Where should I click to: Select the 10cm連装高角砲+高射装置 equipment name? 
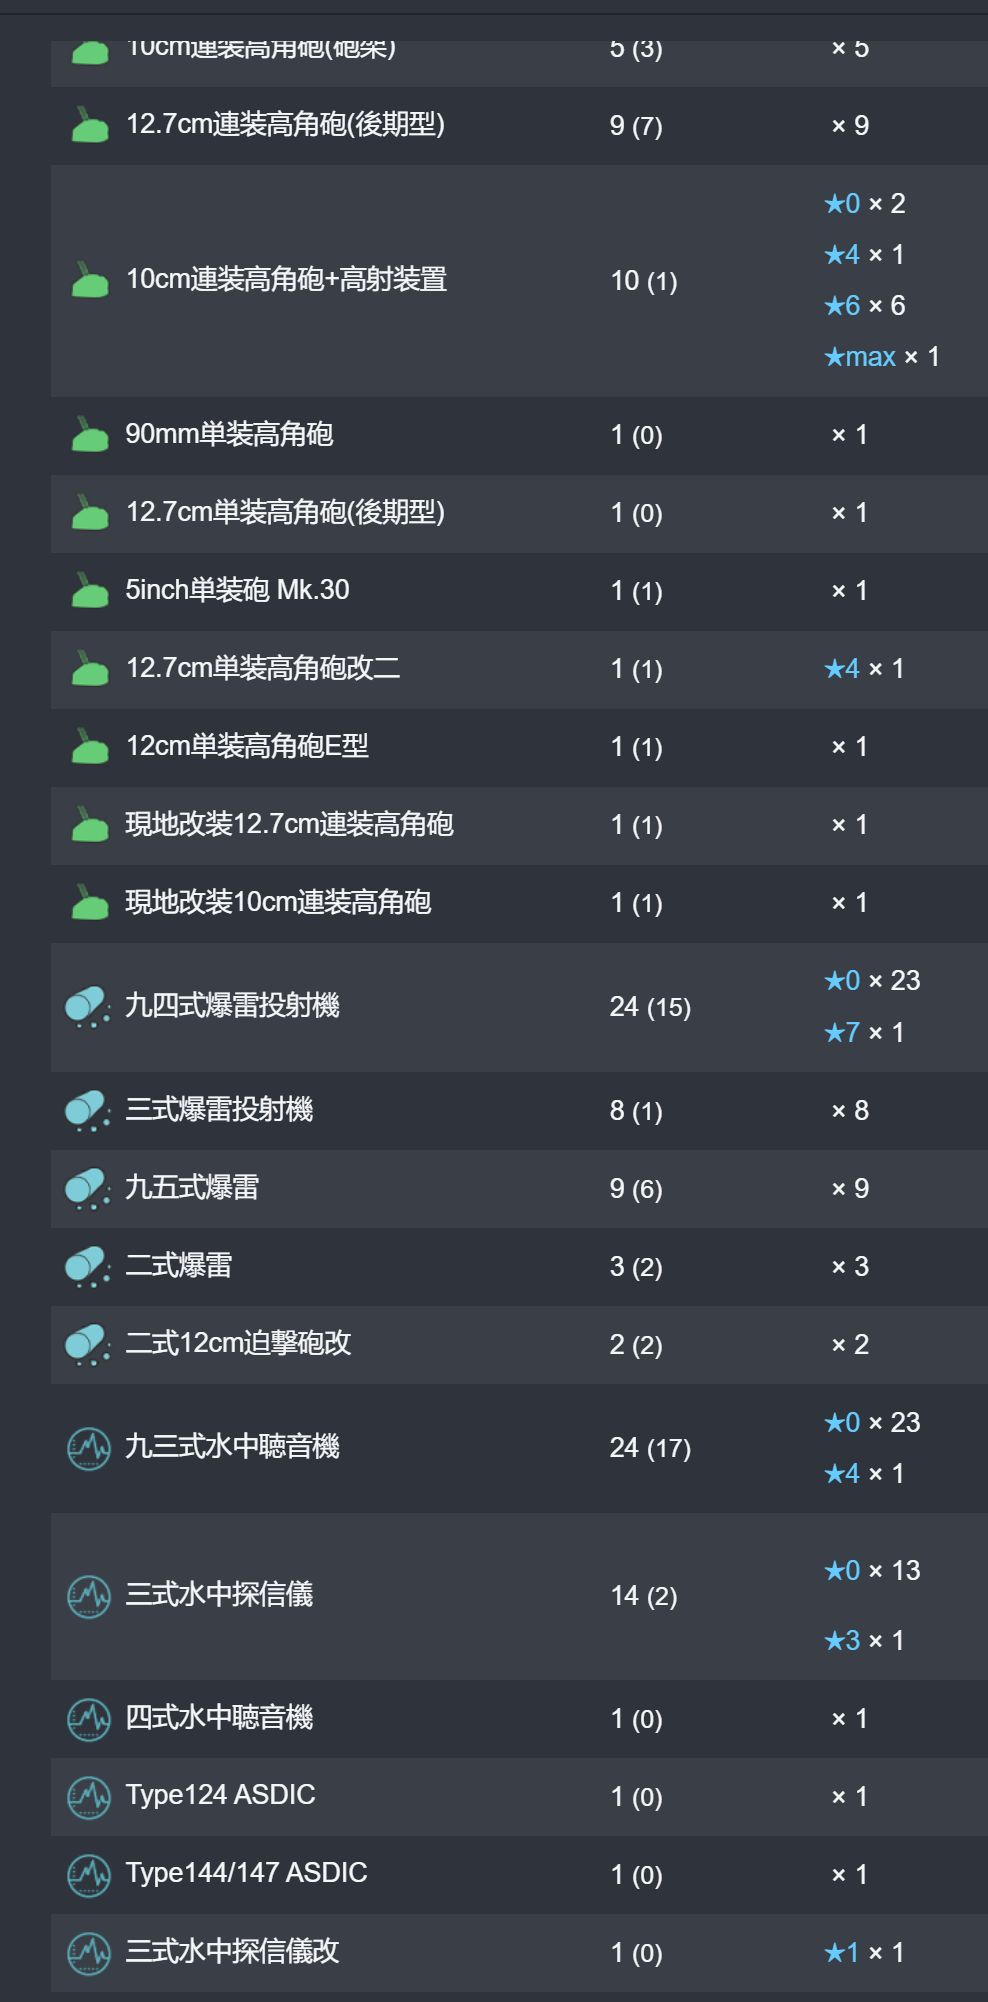[x=286, y=279]
